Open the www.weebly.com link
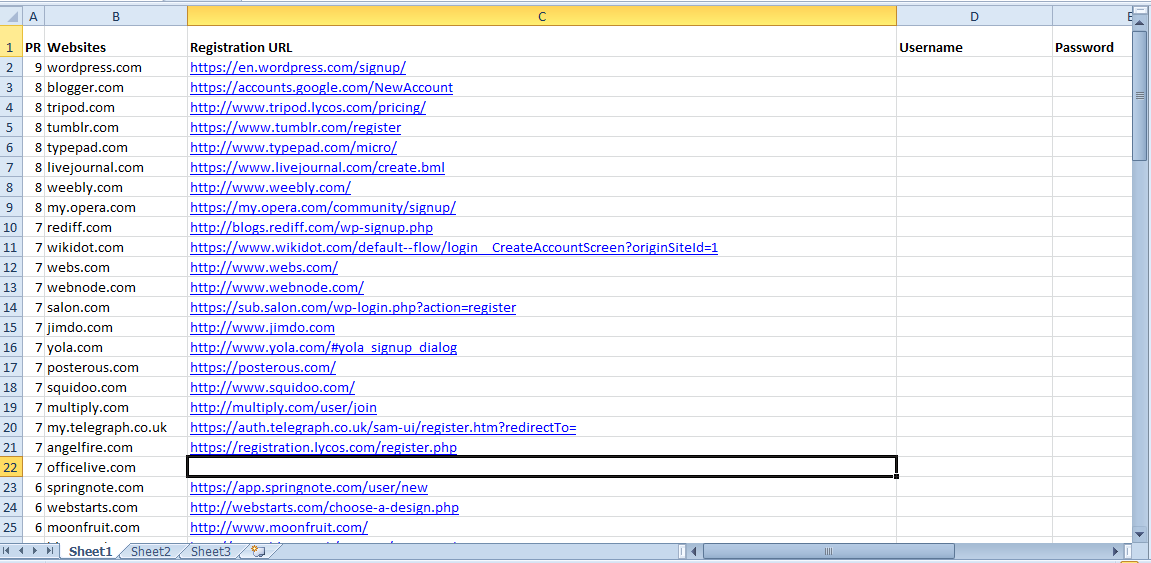Image resolution: width=1151 pixels, height=563 pixels. point(270,187)
